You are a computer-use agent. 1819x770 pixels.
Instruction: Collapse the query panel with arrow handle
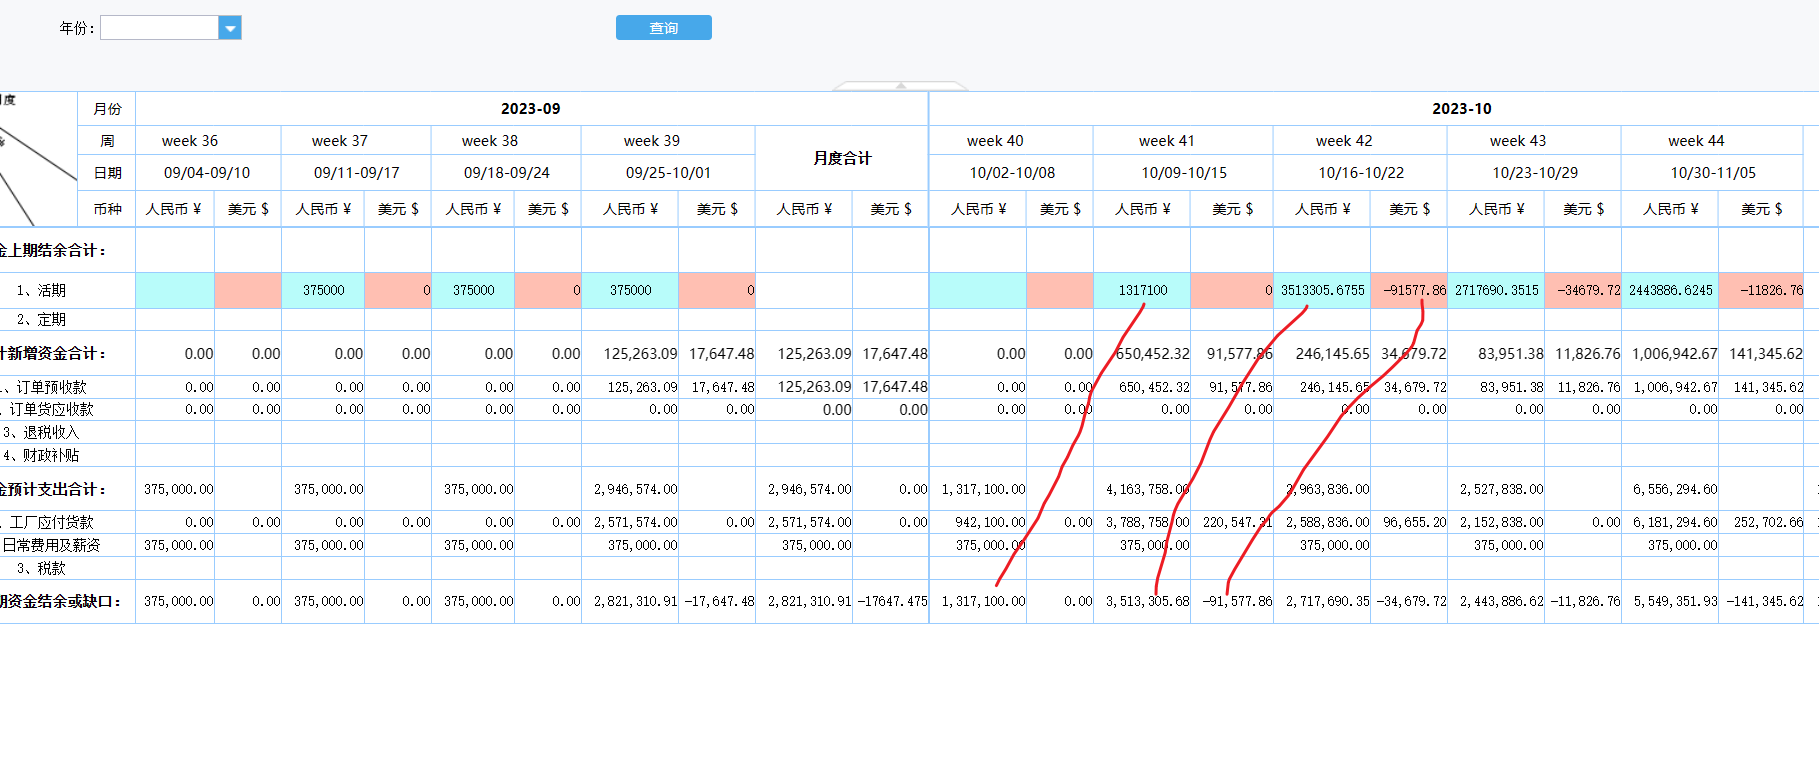point(901,86)
